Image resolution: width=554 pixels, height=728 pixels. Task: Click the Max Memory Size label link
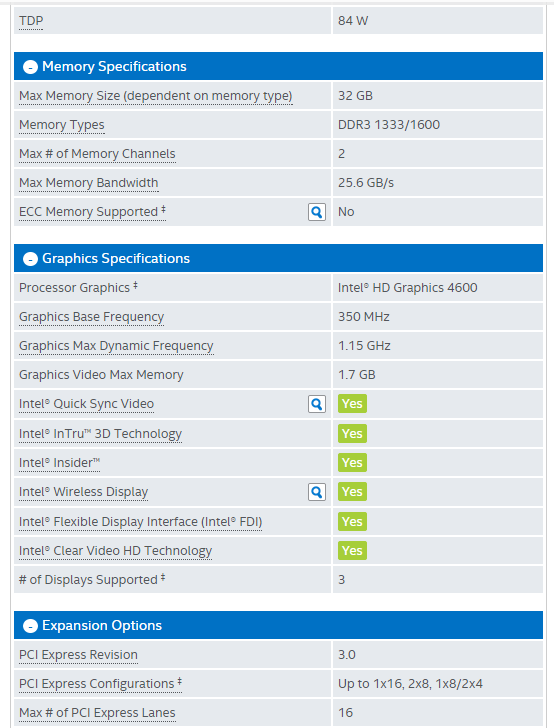156,96
